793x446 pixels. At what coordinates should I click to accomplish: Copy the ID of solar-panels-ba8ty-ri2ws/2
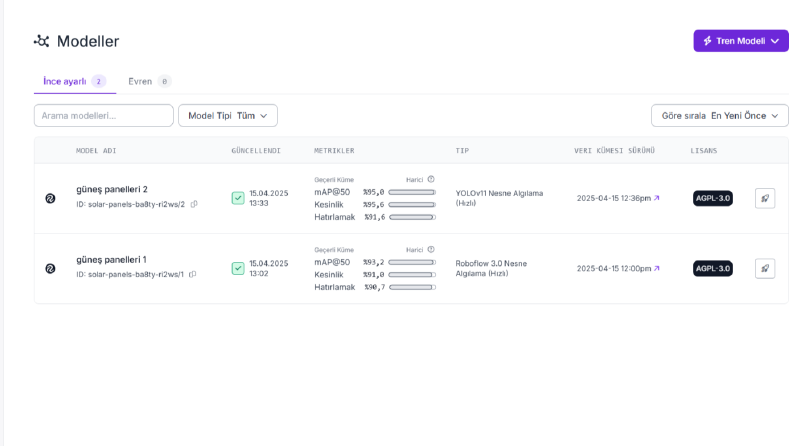click(194, 204)
